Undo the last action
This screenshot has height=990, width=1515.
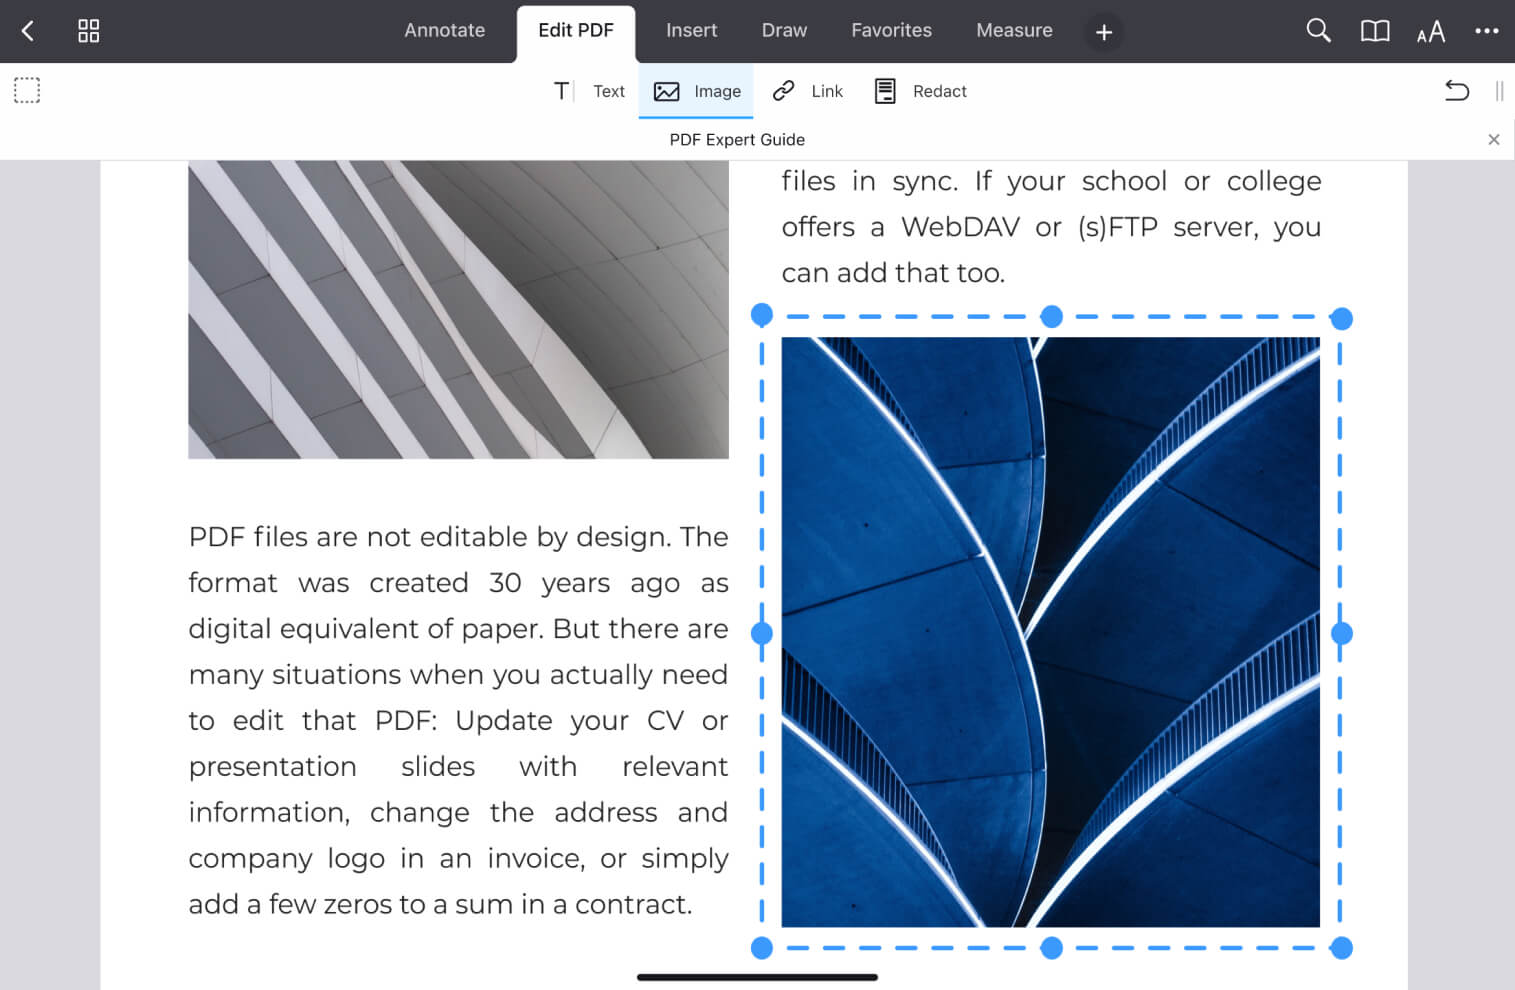(x=1457, y=91)
